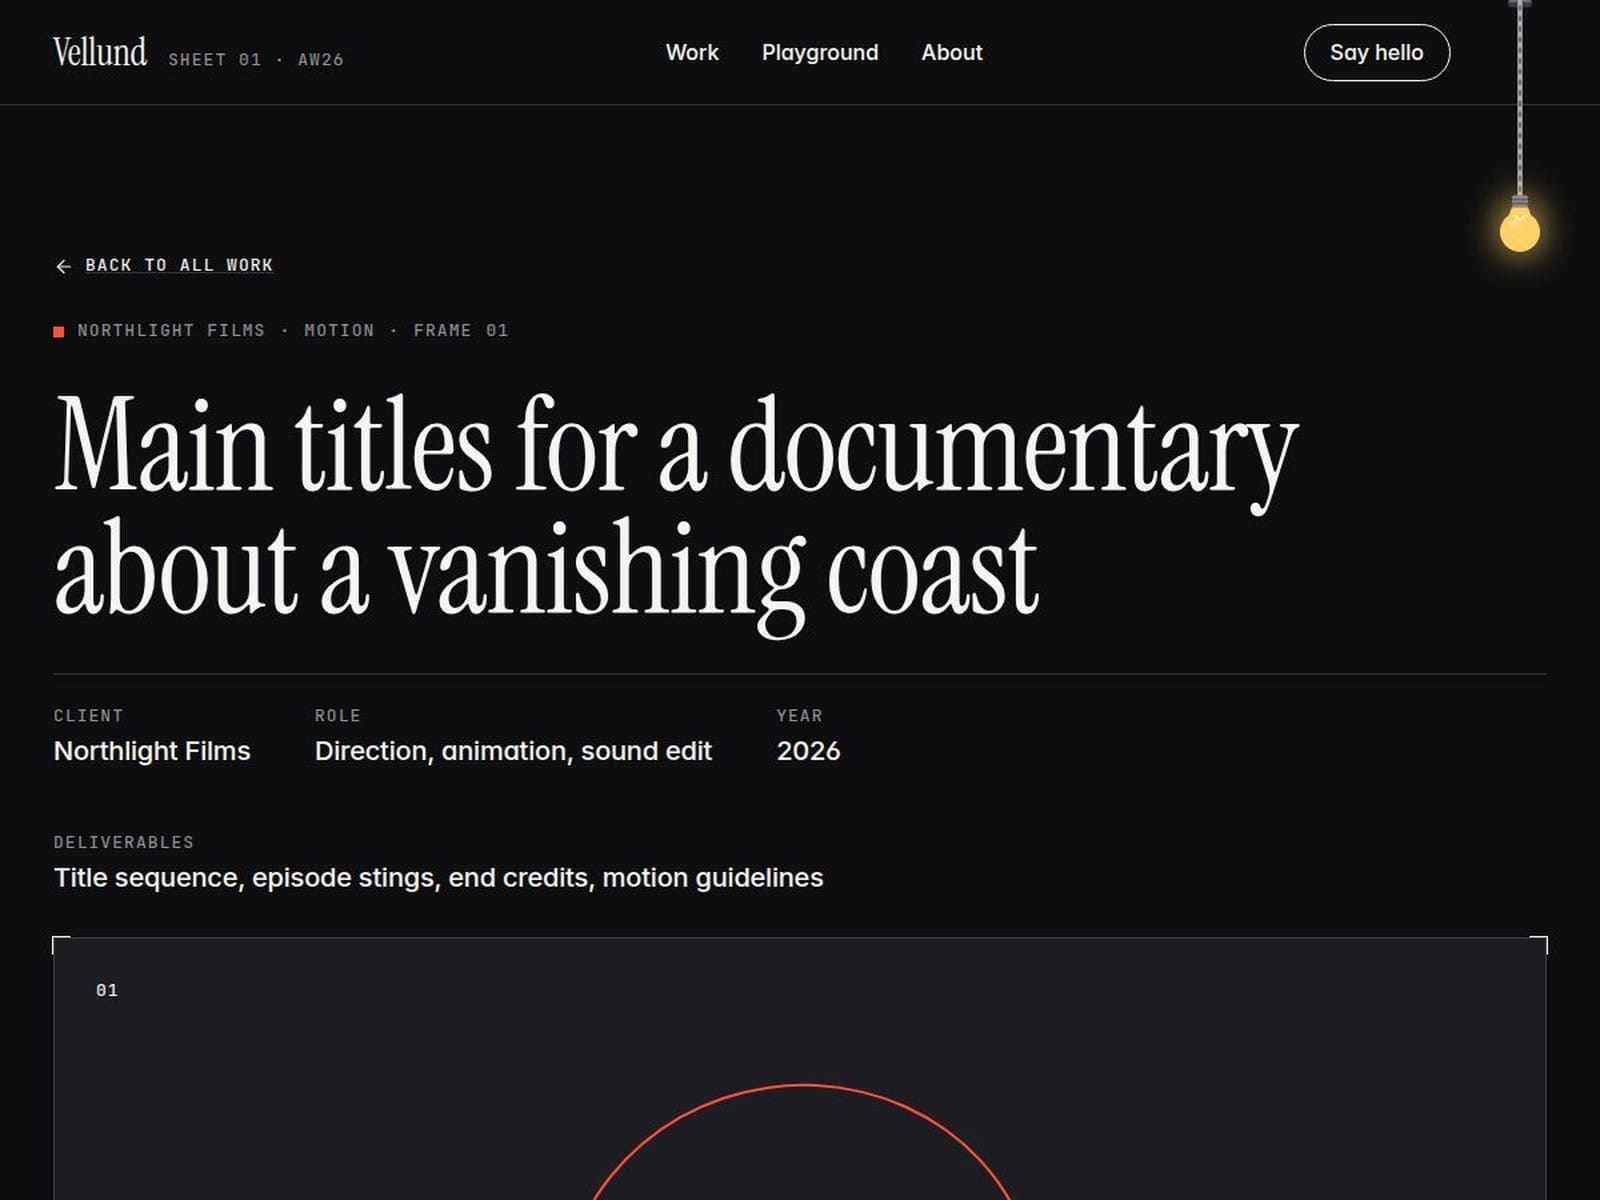Click the deliverables list text

tap(439, 878)
